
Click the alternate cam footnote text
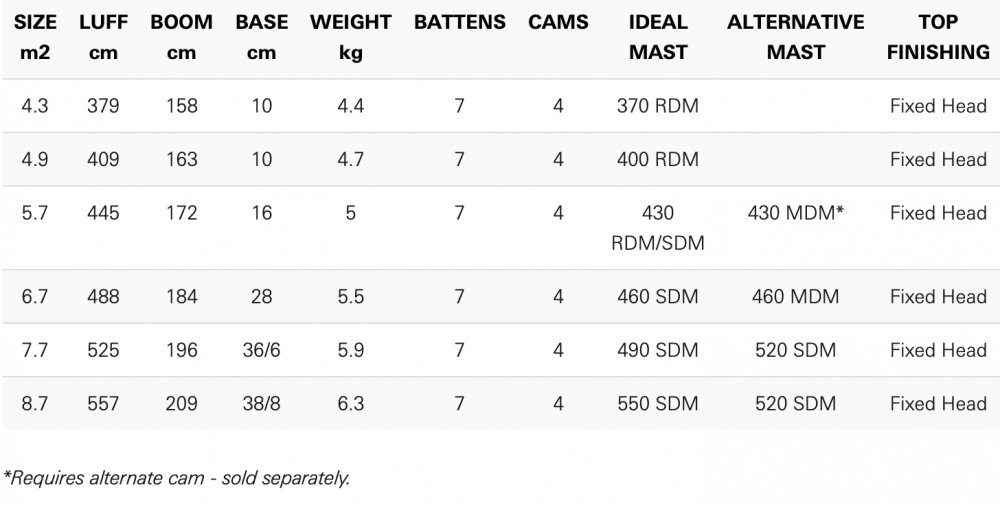pyautogui.click(x=177, y=477)
